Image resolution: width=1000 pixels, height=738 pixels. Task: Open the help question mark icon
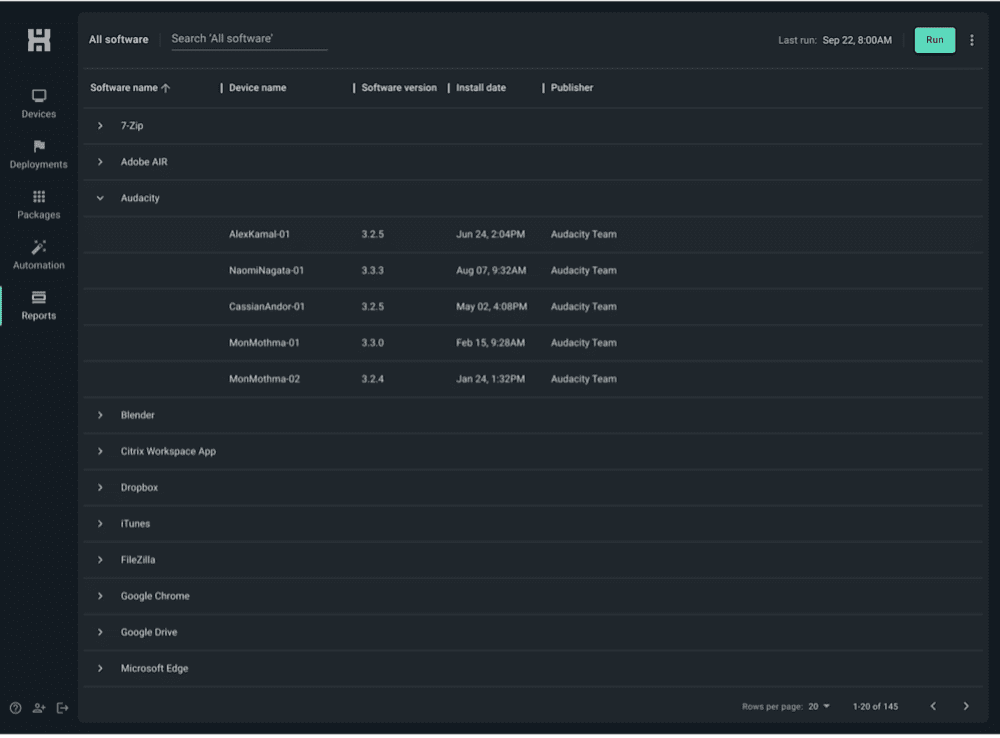coord(15,708)
